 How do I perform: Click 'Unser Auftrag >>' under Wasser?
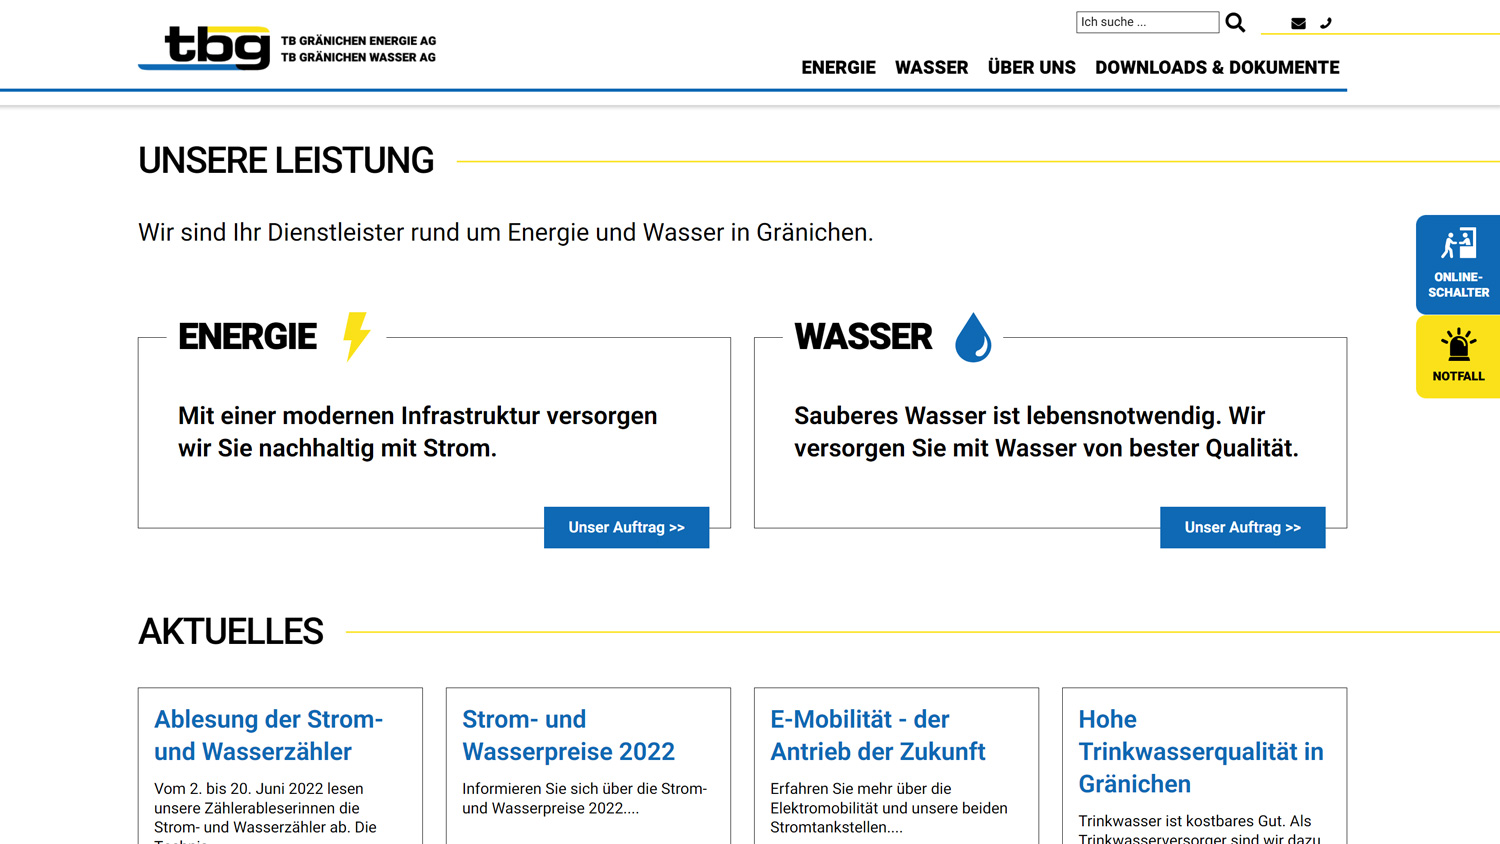(1242, 527)
